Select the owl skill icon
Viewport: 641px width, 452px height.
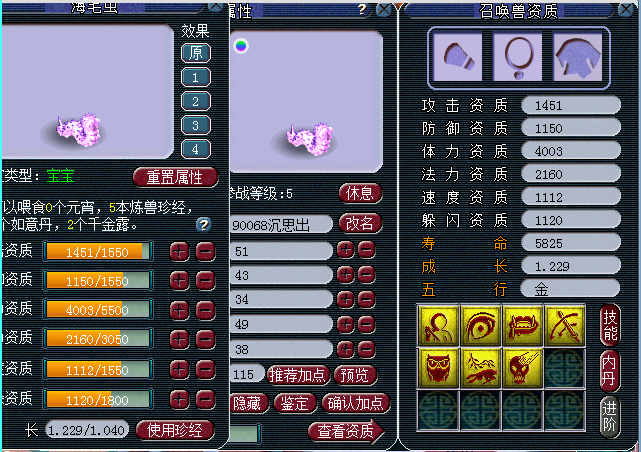[438, 367]
